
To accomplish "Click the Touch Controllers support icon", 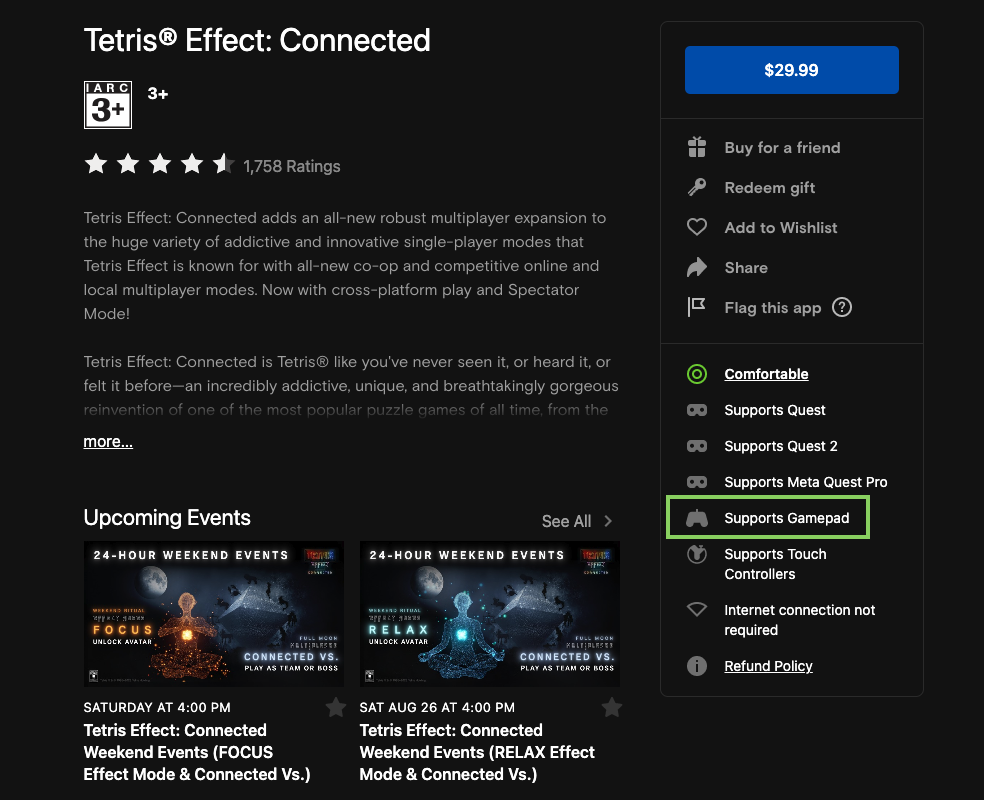I will [x=697, y=555].
